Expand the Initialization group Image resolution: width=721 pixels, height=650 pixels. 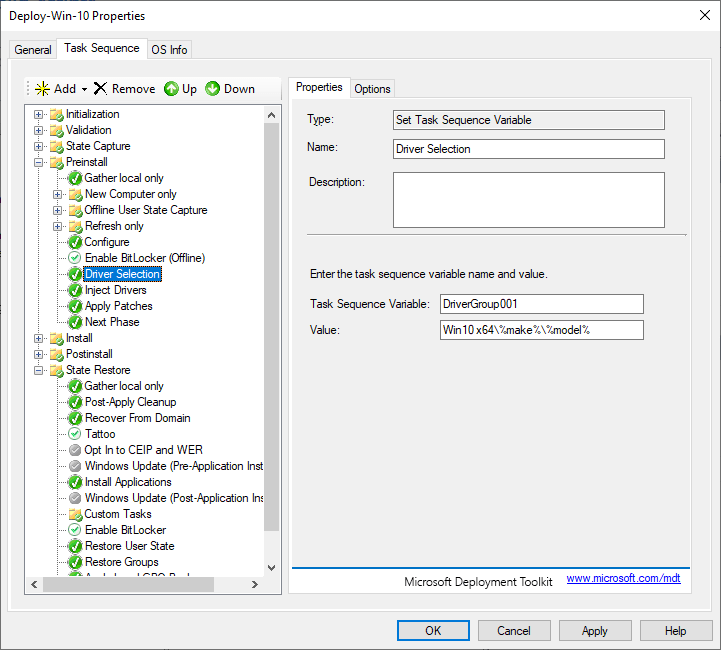pos(39,114)
